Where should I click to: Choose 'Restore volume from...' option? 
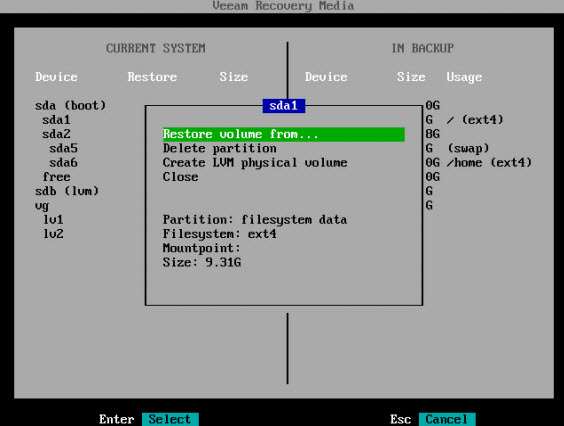pyautogui.click(x=283, y=134)
